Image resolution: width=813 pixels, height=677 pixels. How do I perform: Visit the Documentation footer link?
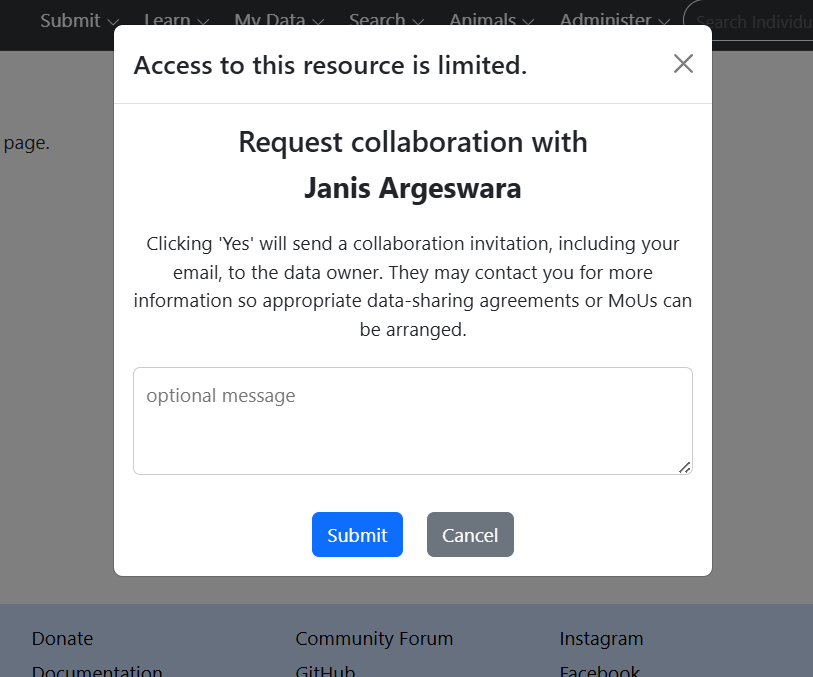tap(97, 670)
